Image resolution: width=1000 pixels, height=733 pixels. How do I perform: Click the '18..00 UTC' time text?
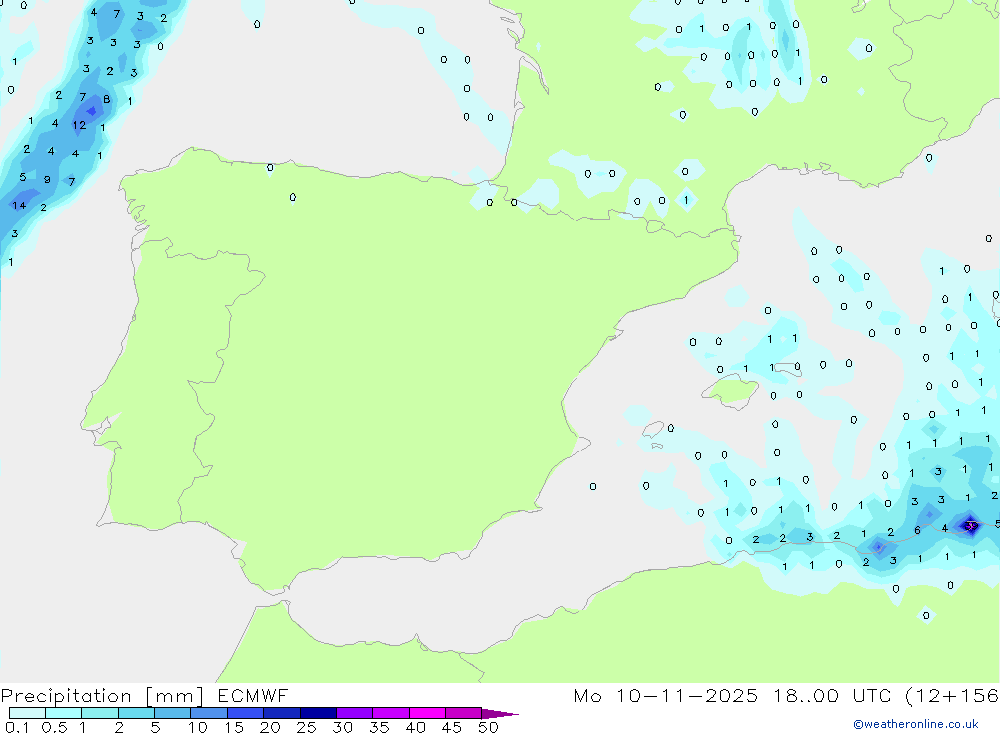(832, 695)
